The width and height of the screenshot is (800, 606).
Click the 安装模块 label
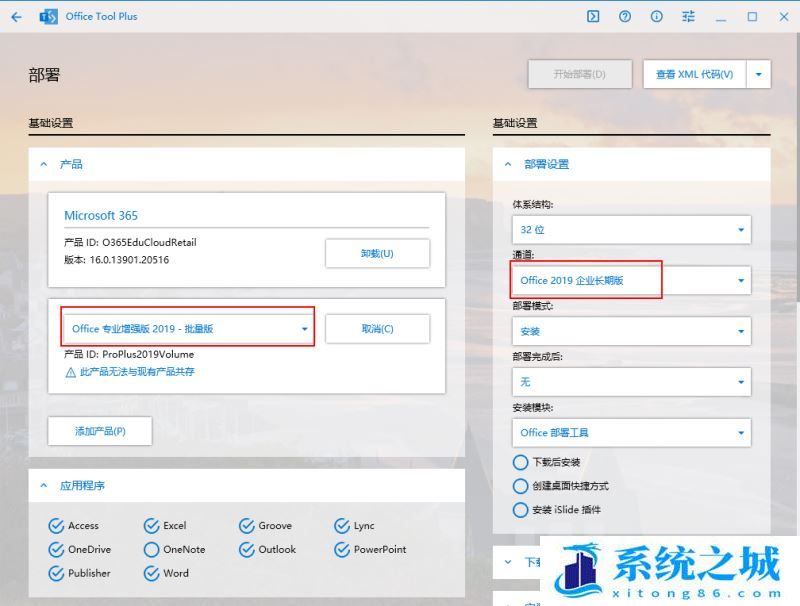click(x=533, y=408)
